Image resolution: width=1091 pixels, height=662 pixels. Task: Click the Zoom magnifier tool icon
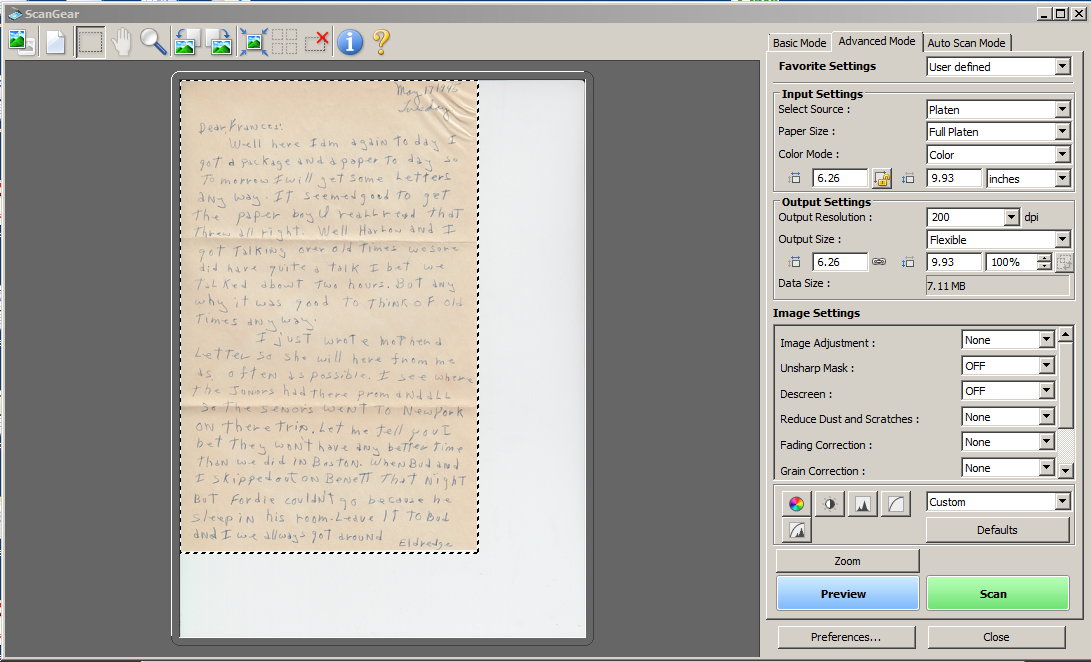[x=153, y=42]
